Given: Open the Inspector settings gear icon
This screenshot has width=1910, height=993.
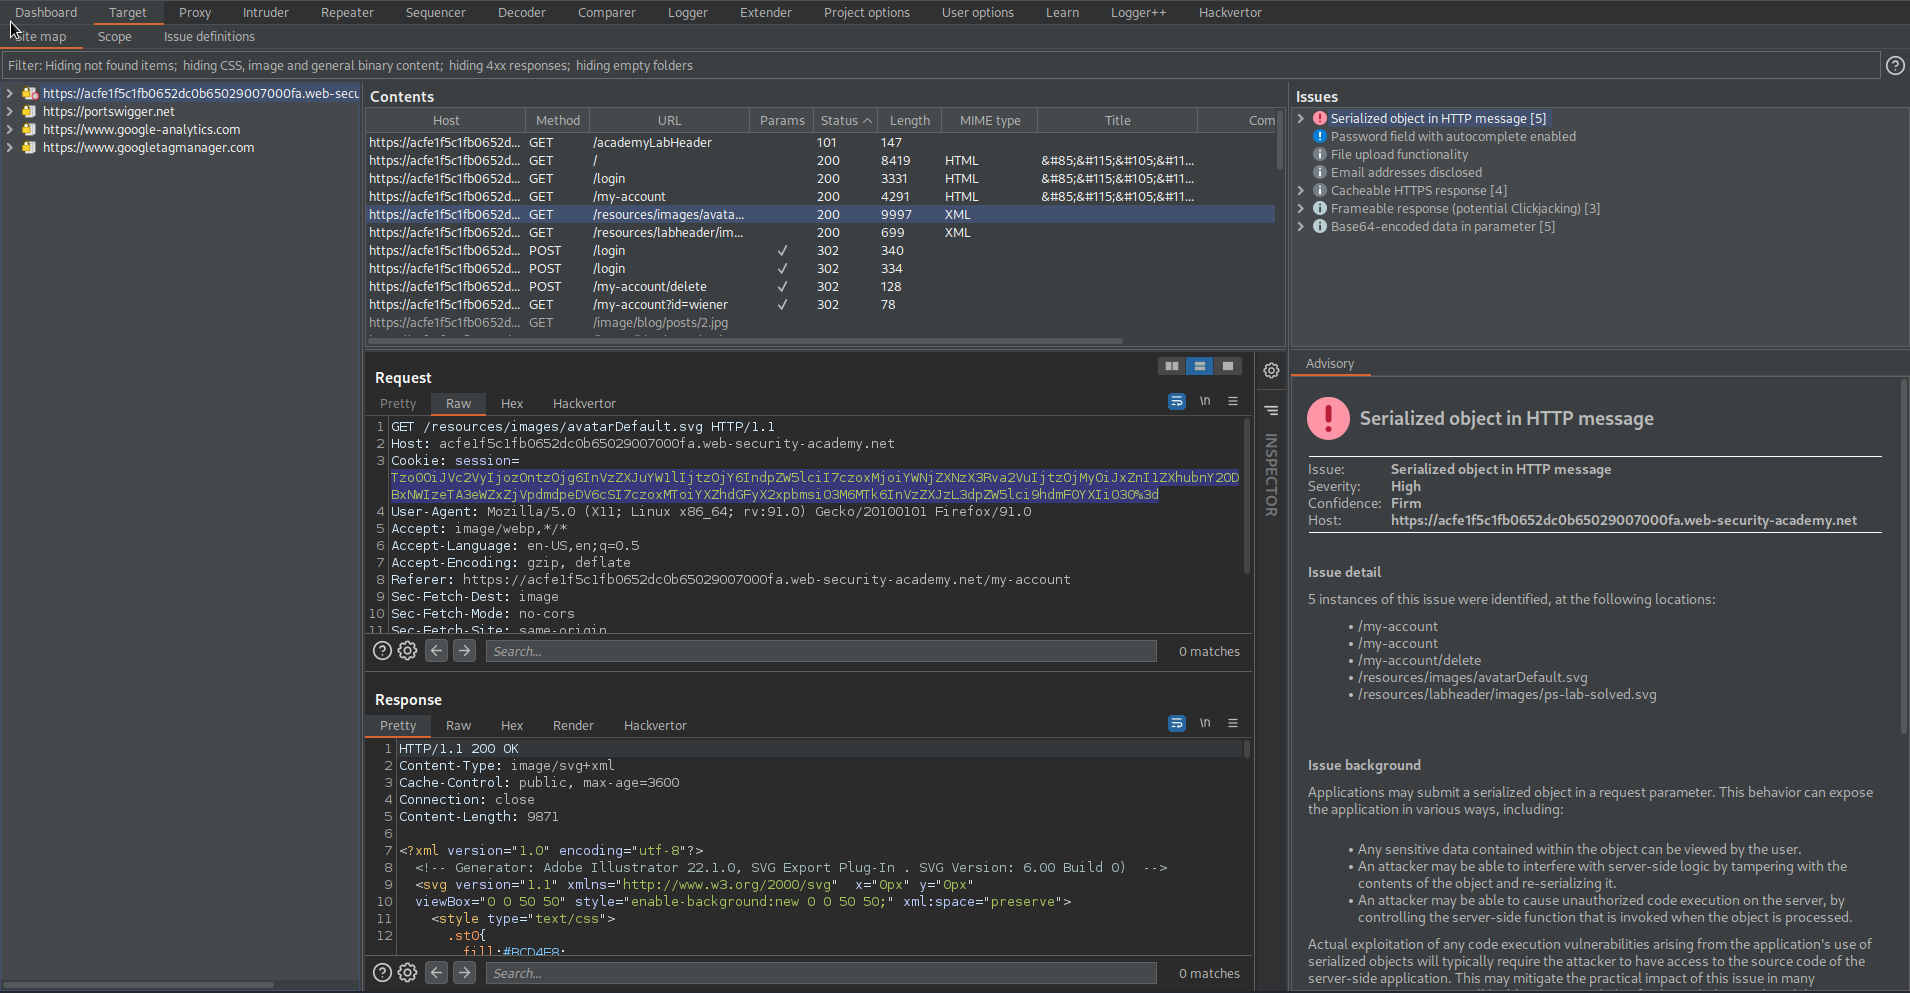Looking at the screenshot, I should [x=1271, y=371].
